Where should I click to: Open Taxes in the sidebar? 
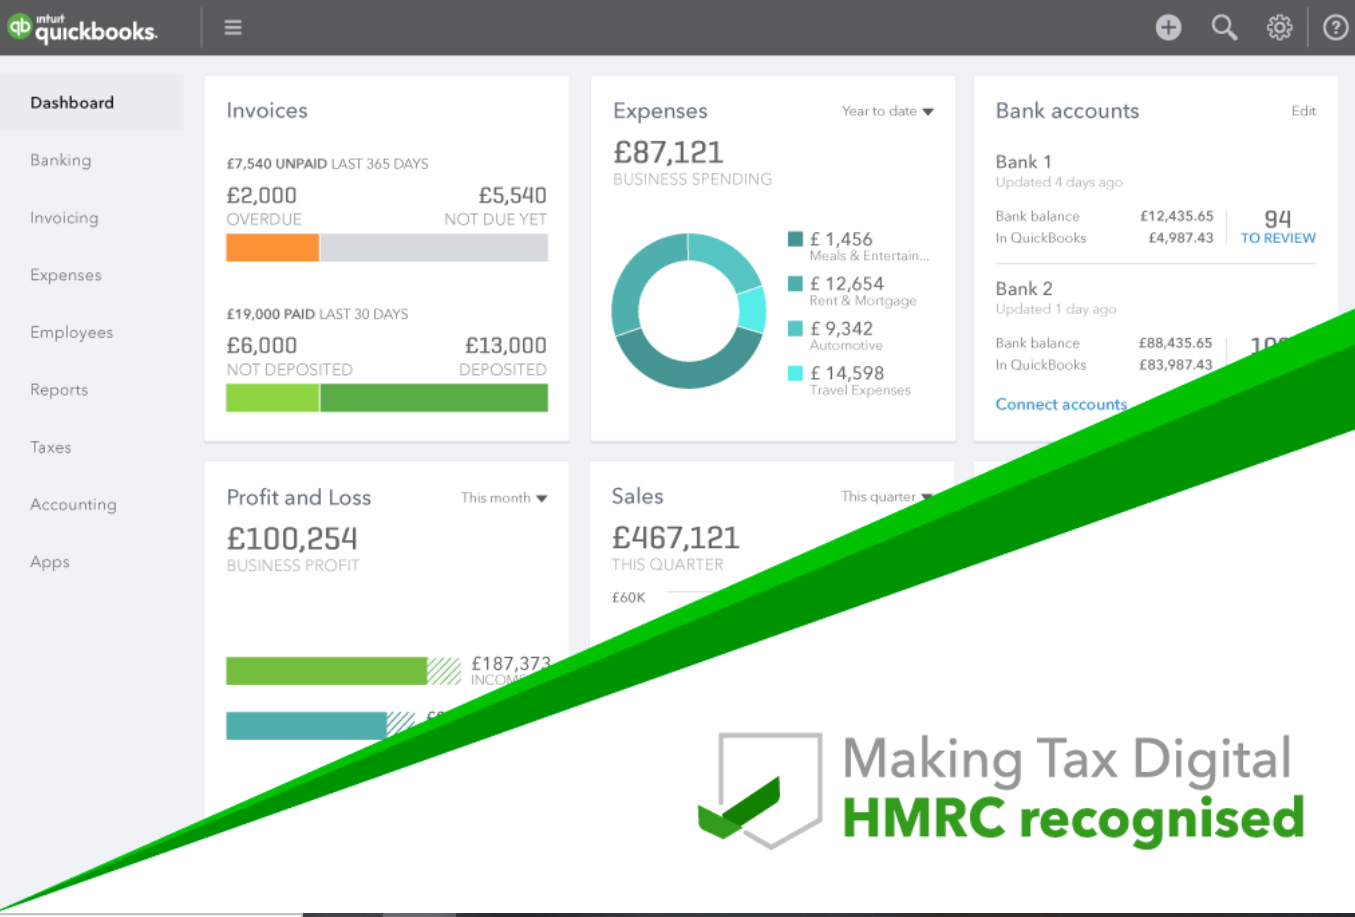tap(51, 447)
